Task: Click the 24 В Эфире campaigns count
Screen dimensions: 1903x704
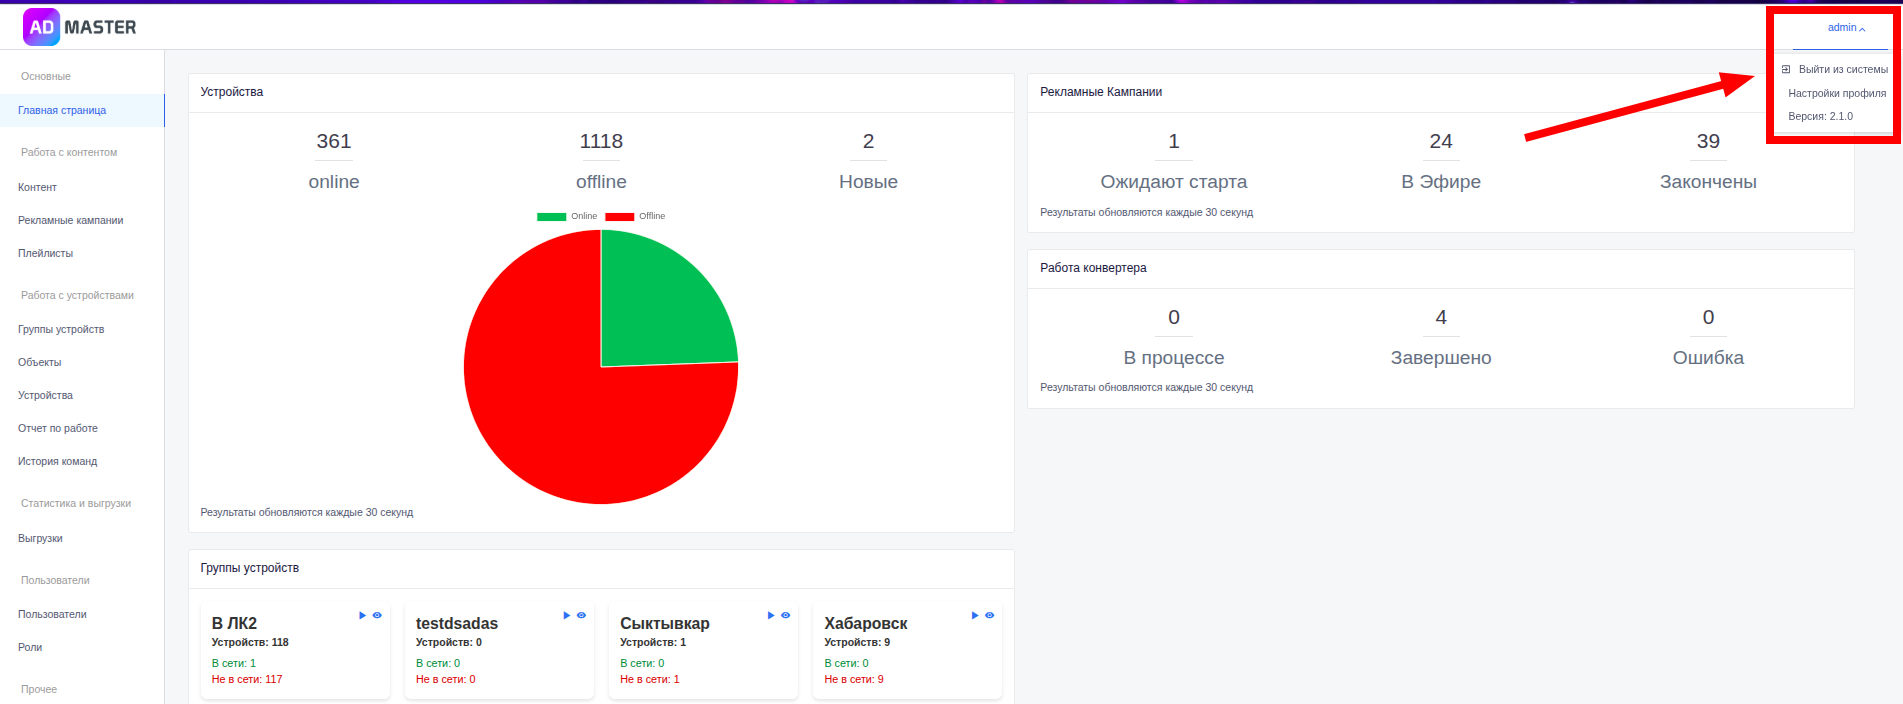Action: [1441, 141]
